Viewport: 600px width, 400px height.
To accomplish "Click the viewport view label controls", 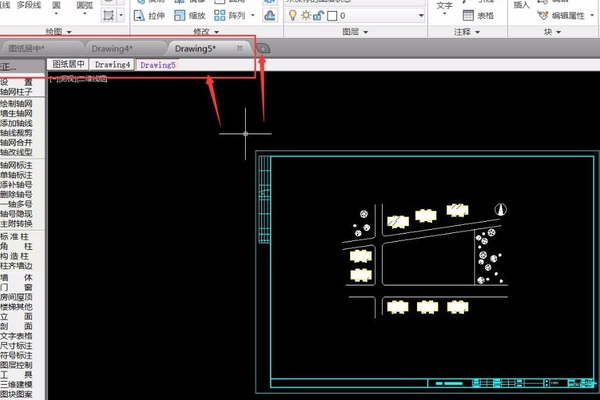I will click(x=78, y=79).
